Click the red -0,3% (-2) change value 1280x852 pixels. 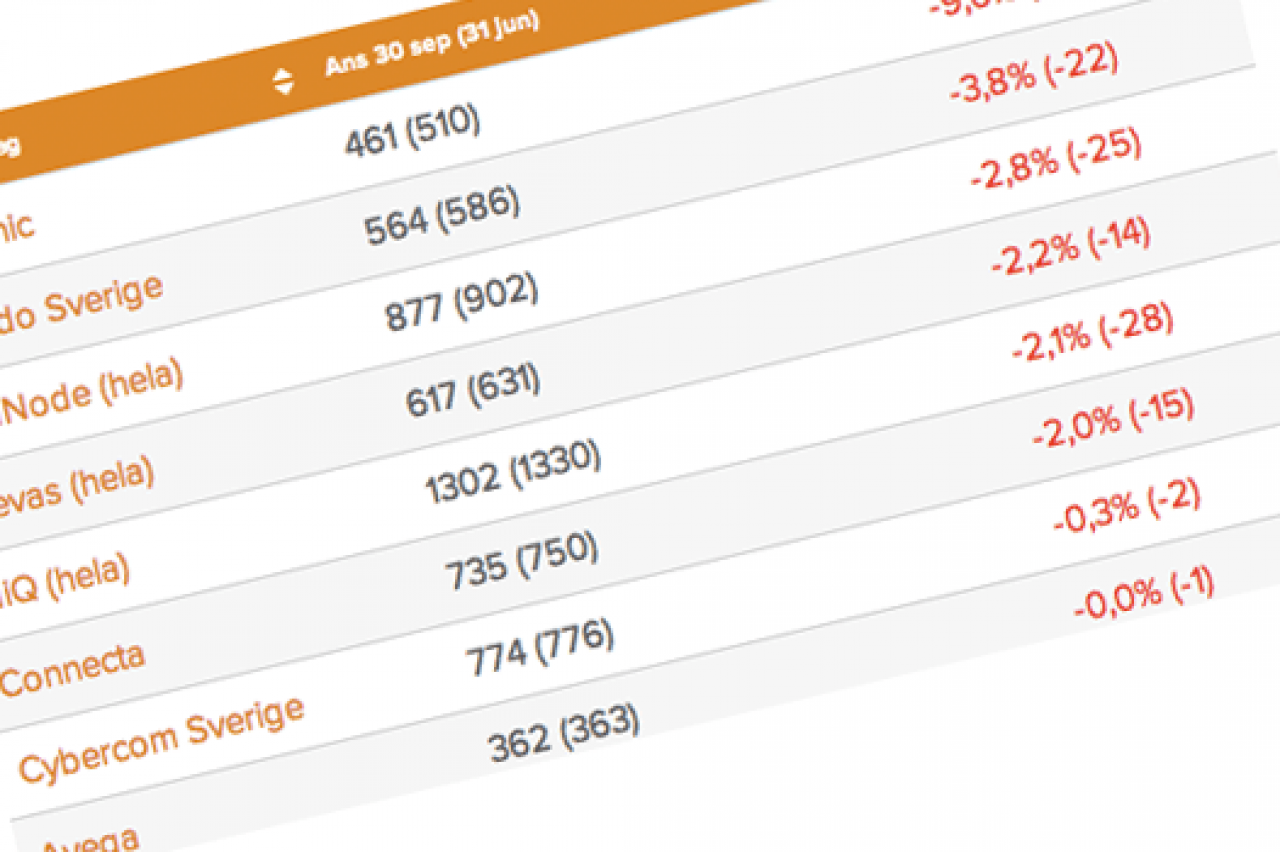tap(1126, 507)
